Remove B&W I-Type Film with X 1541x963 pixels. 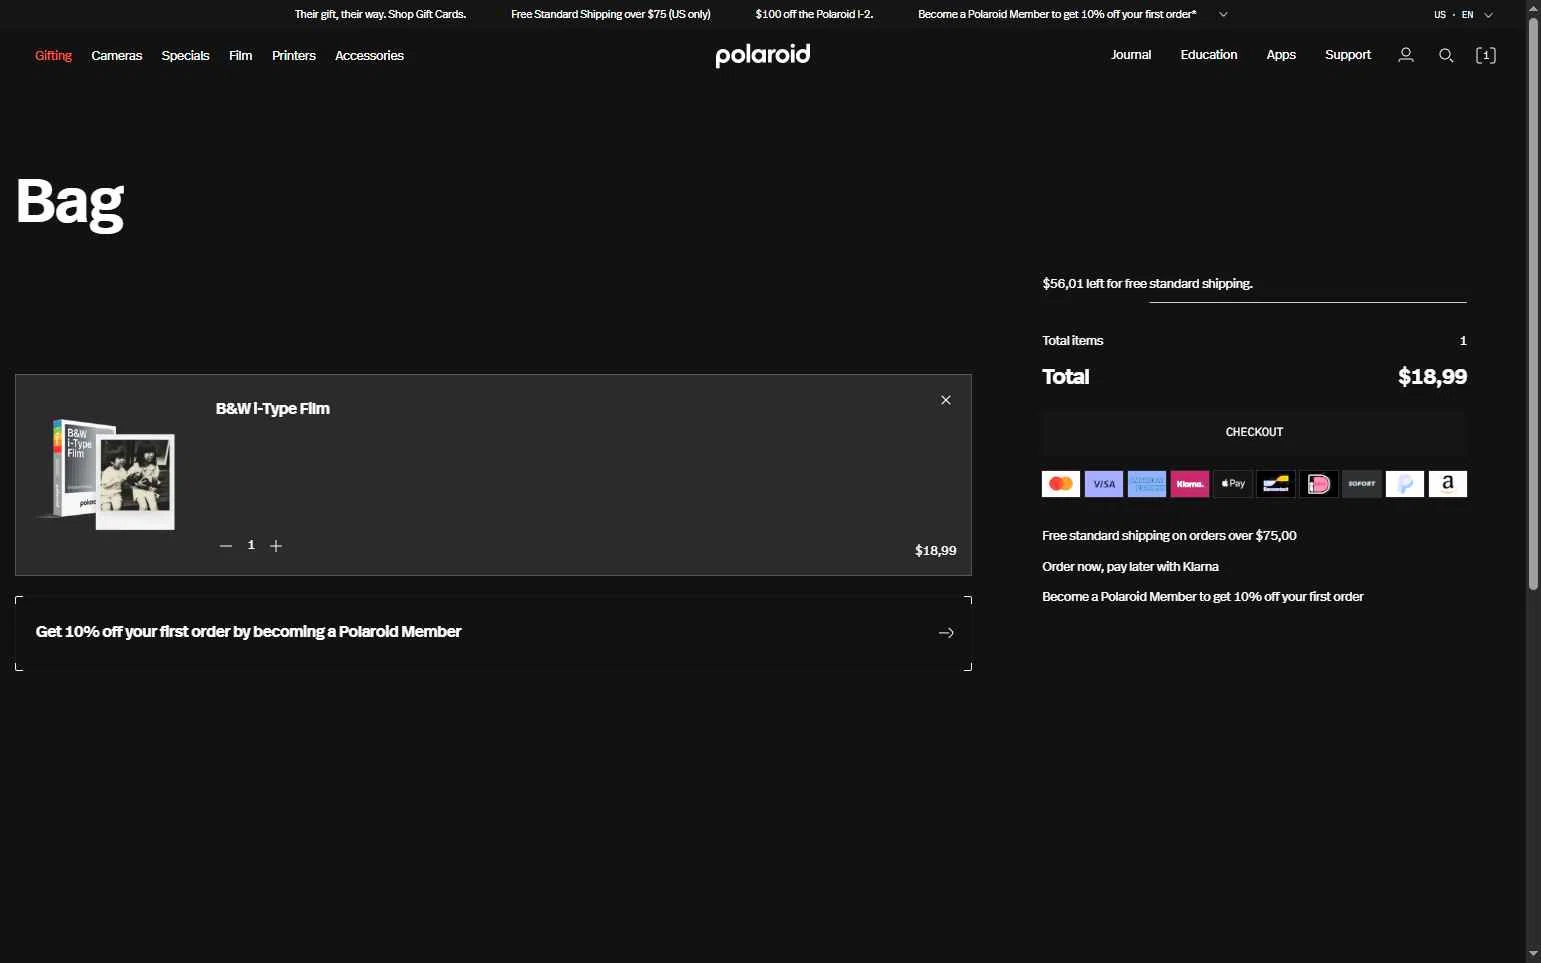(946, 400)
